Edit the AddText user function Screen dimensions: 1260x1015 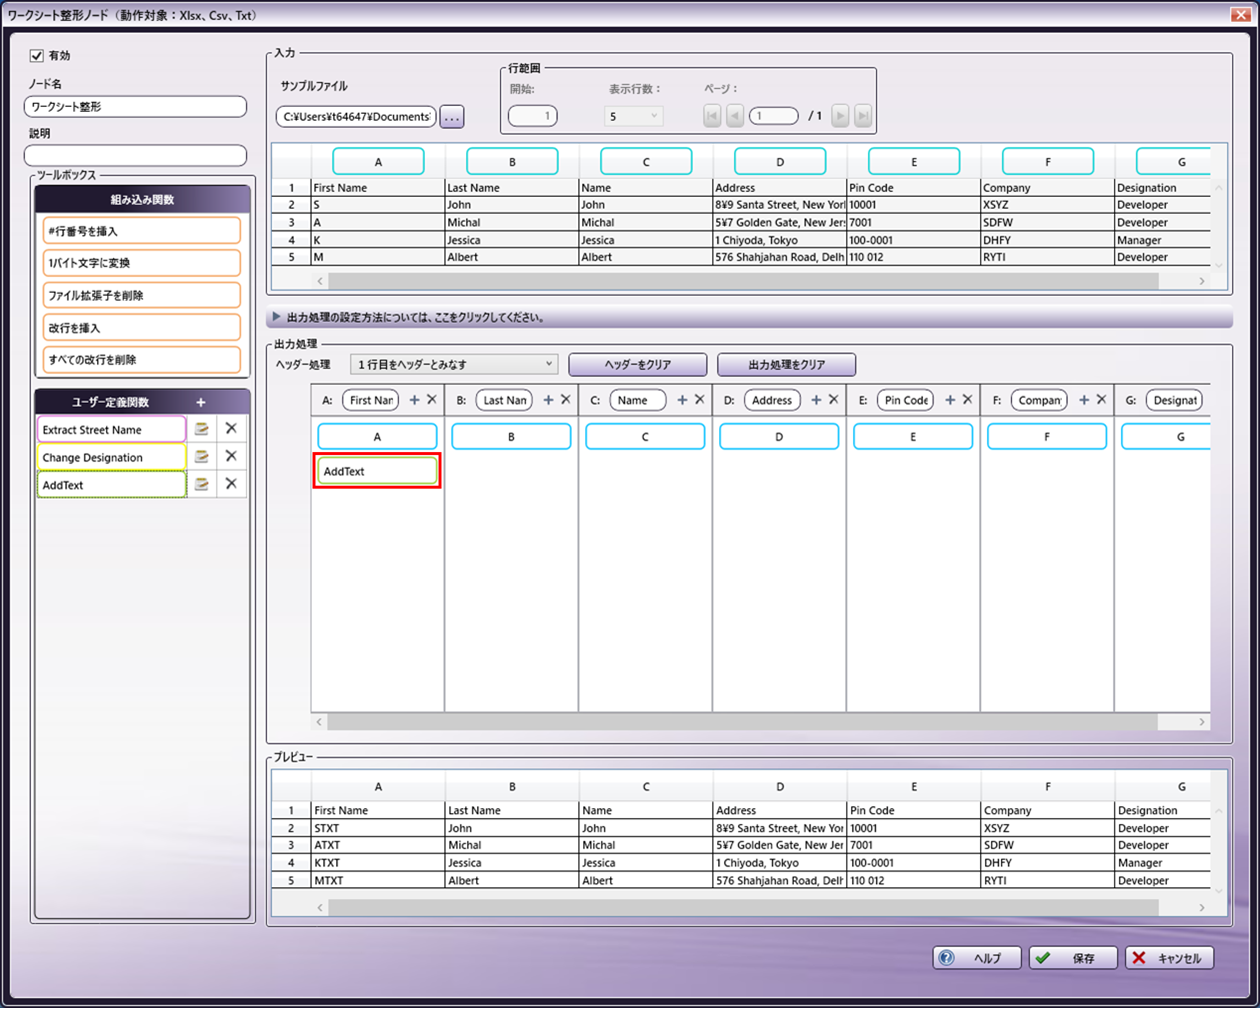(202, 485)
